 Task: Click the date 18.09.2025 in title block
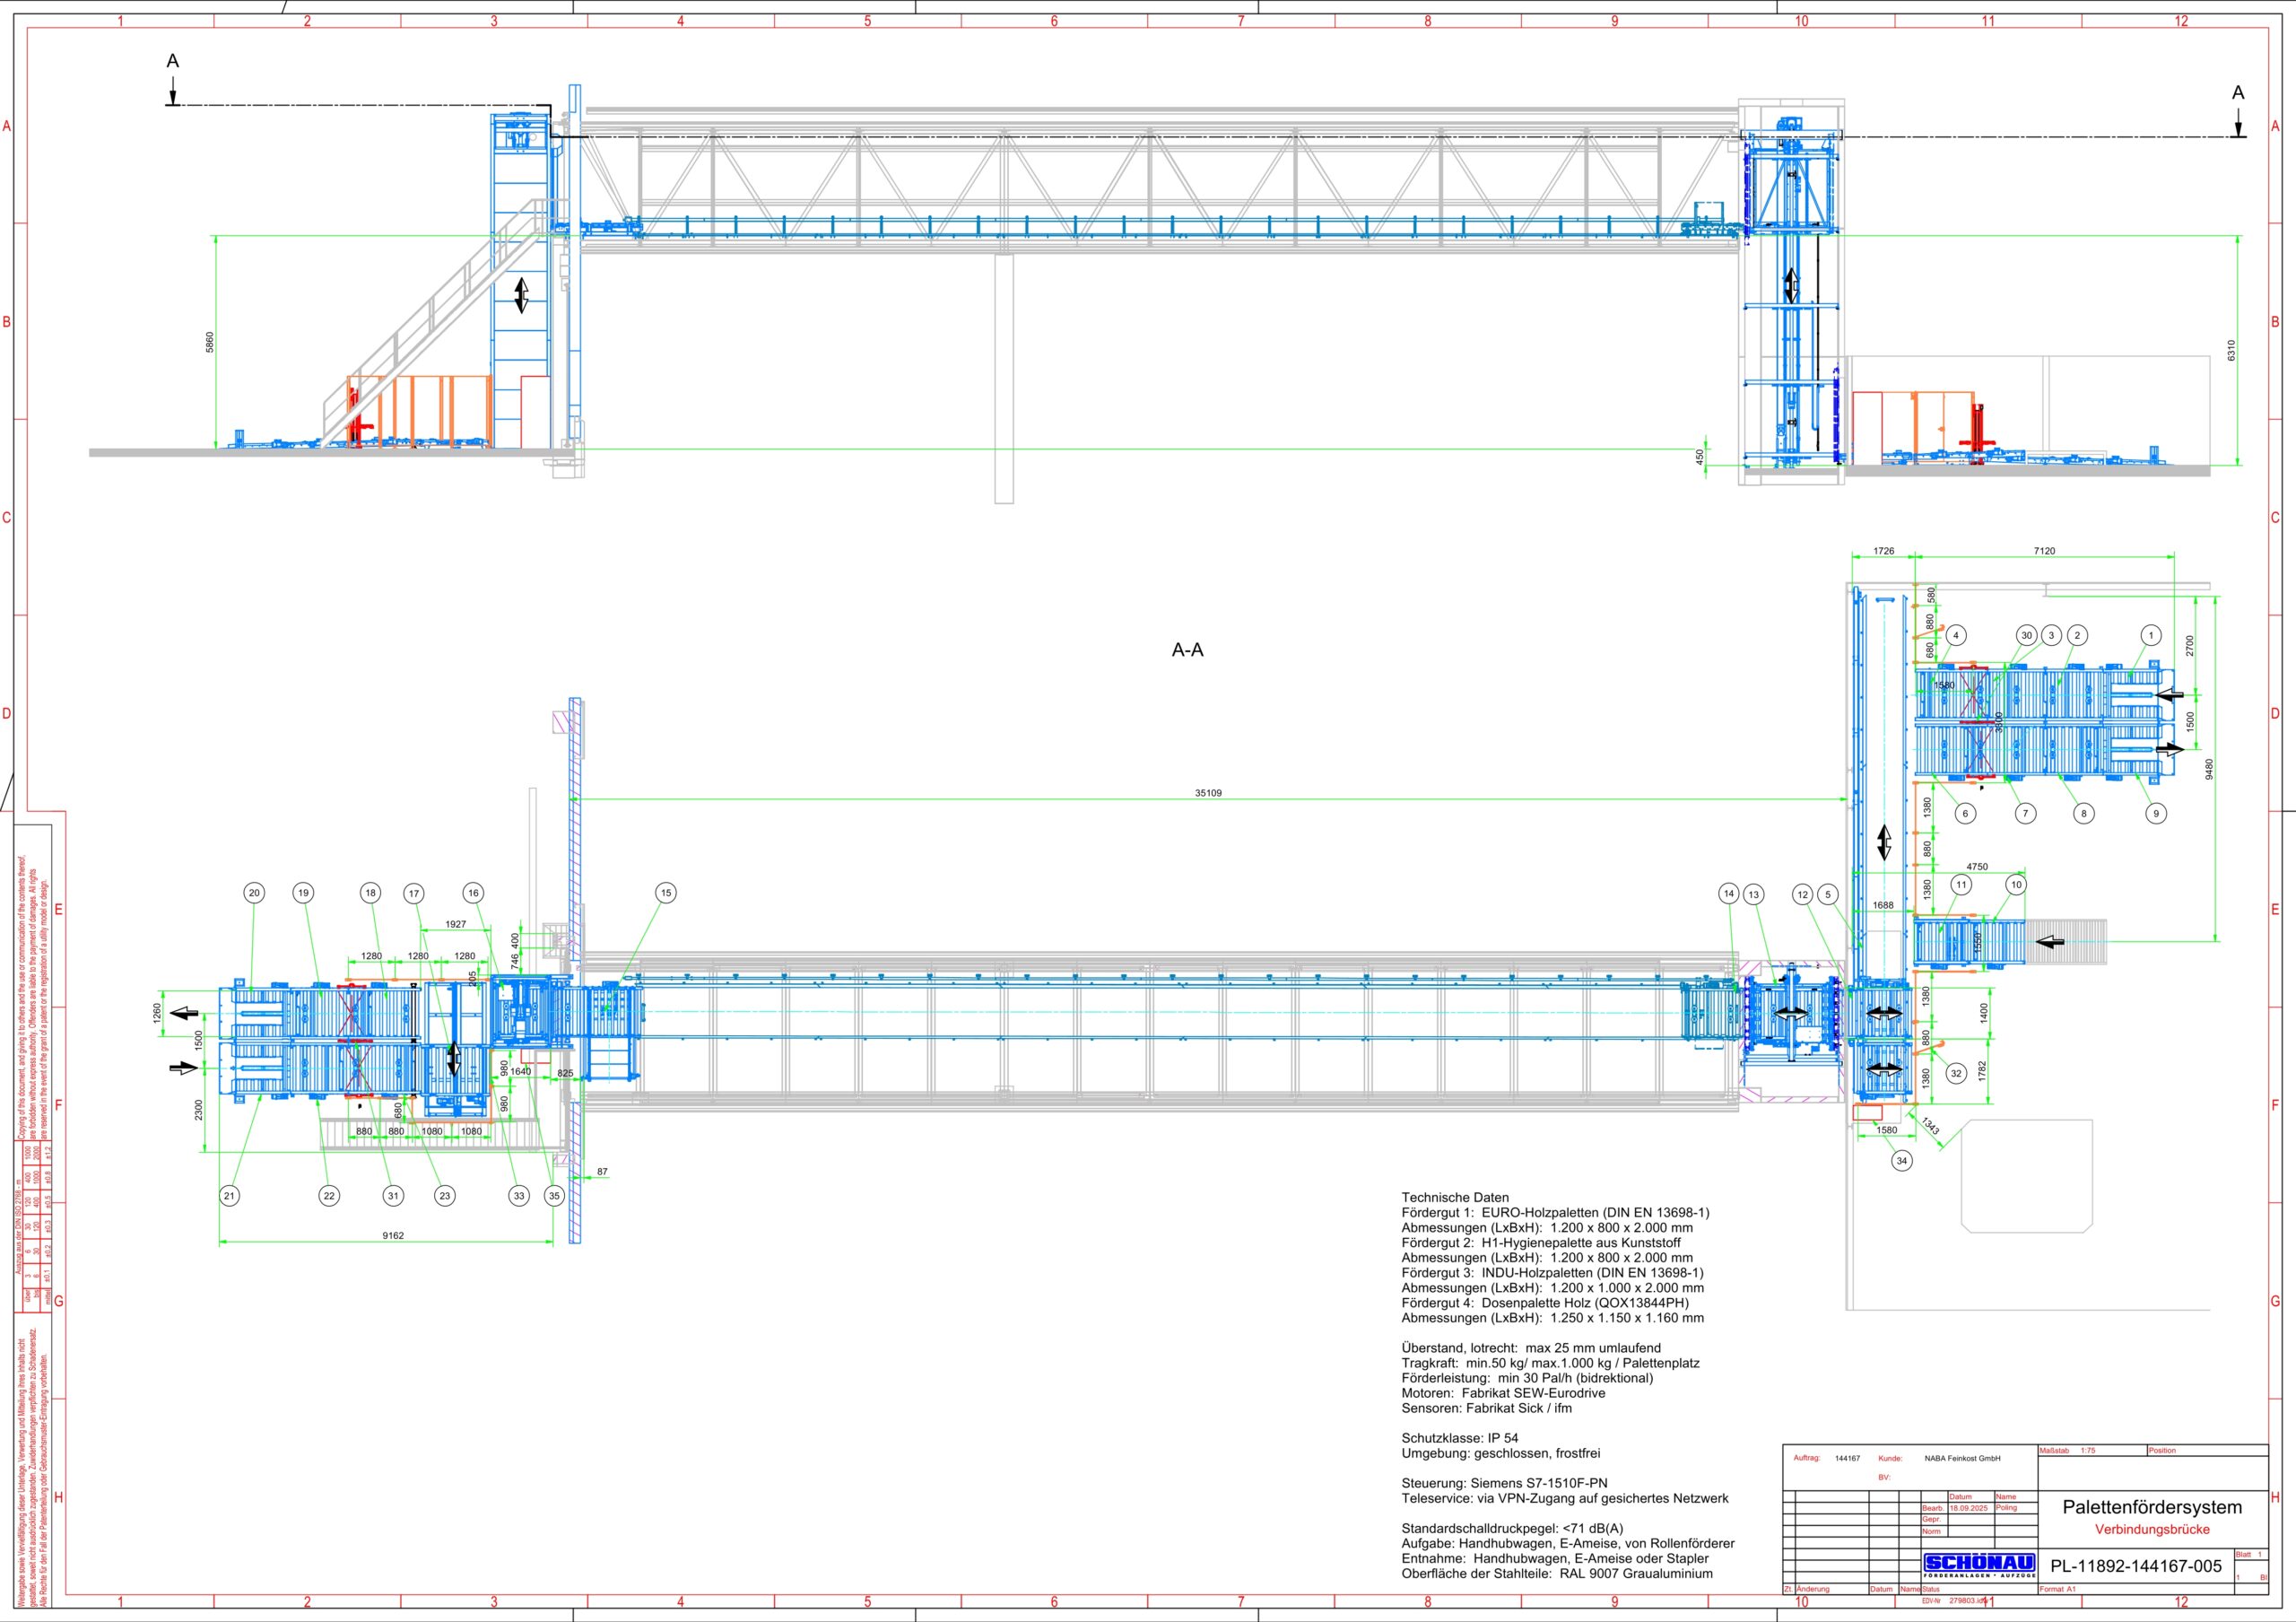click(x=1968, y=1508)
